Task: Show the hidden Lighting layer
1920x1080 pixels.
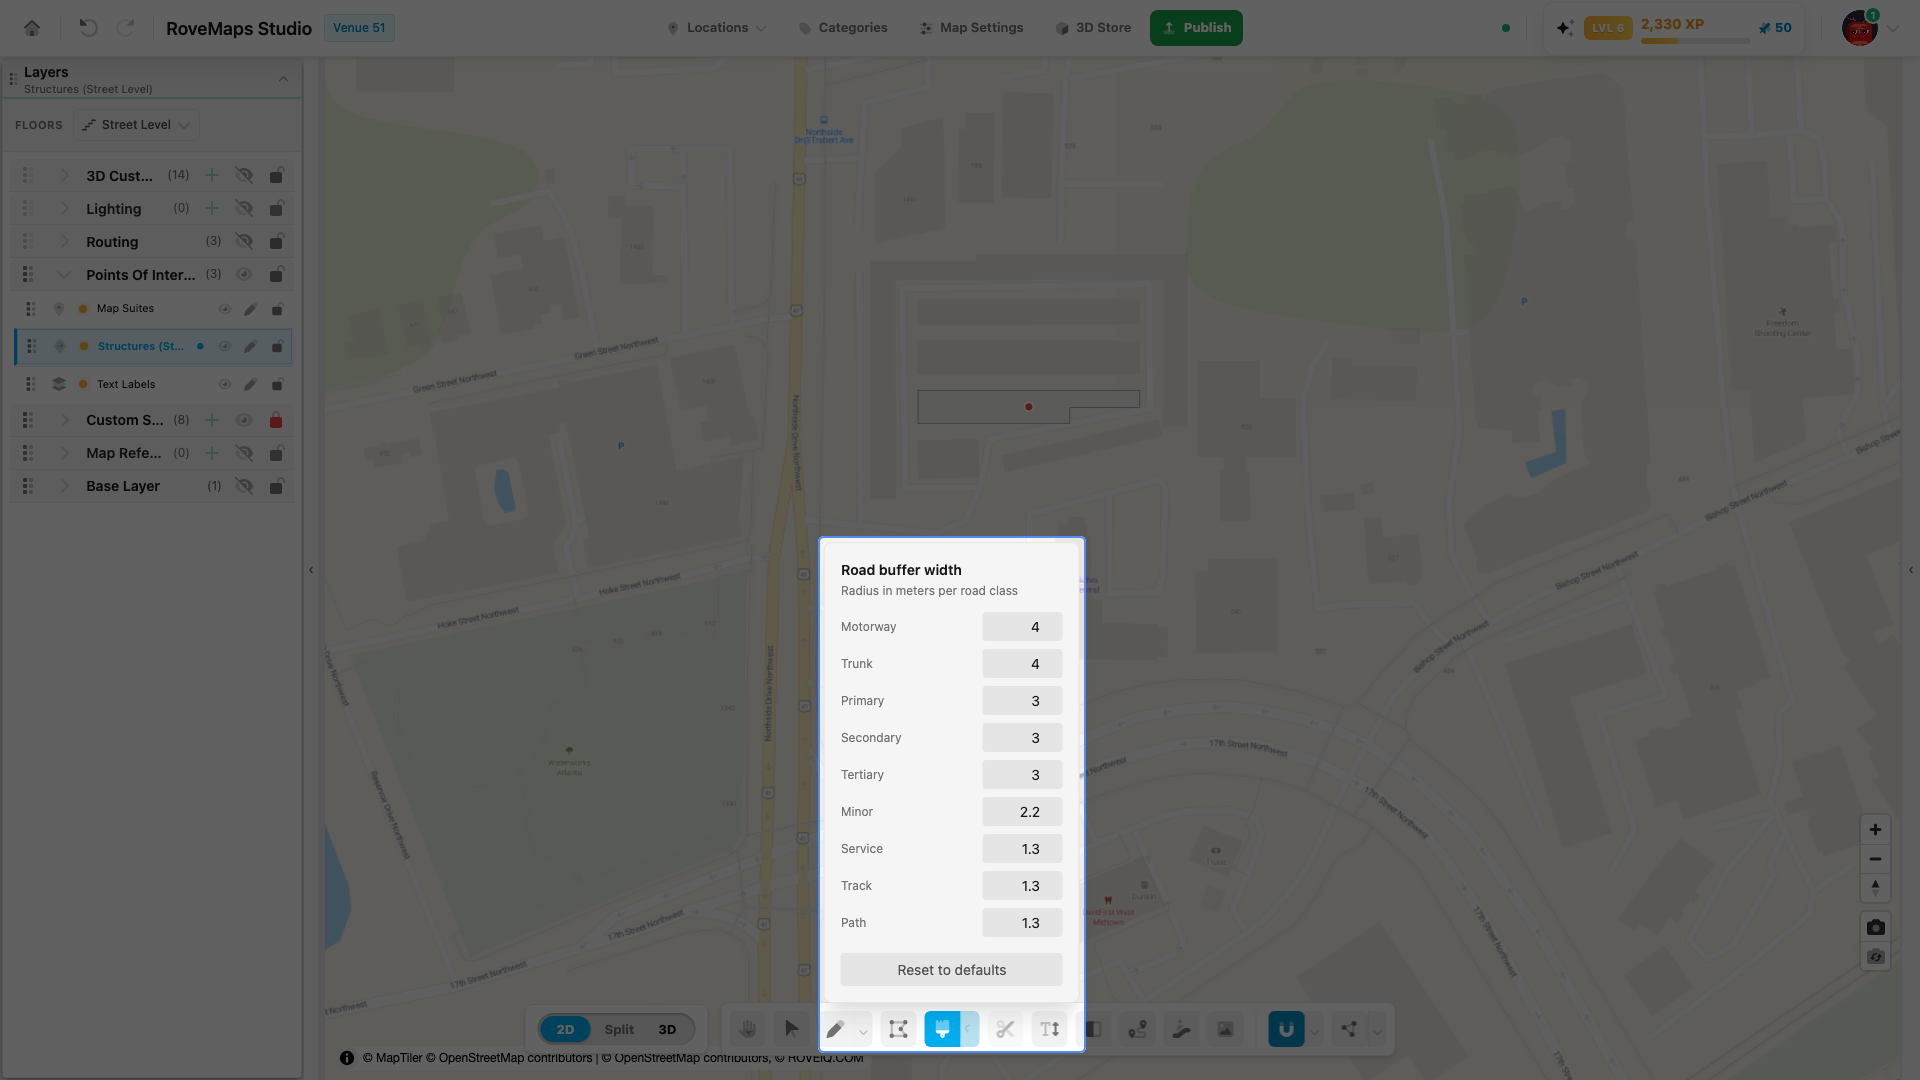Action: tap(243, 209)
